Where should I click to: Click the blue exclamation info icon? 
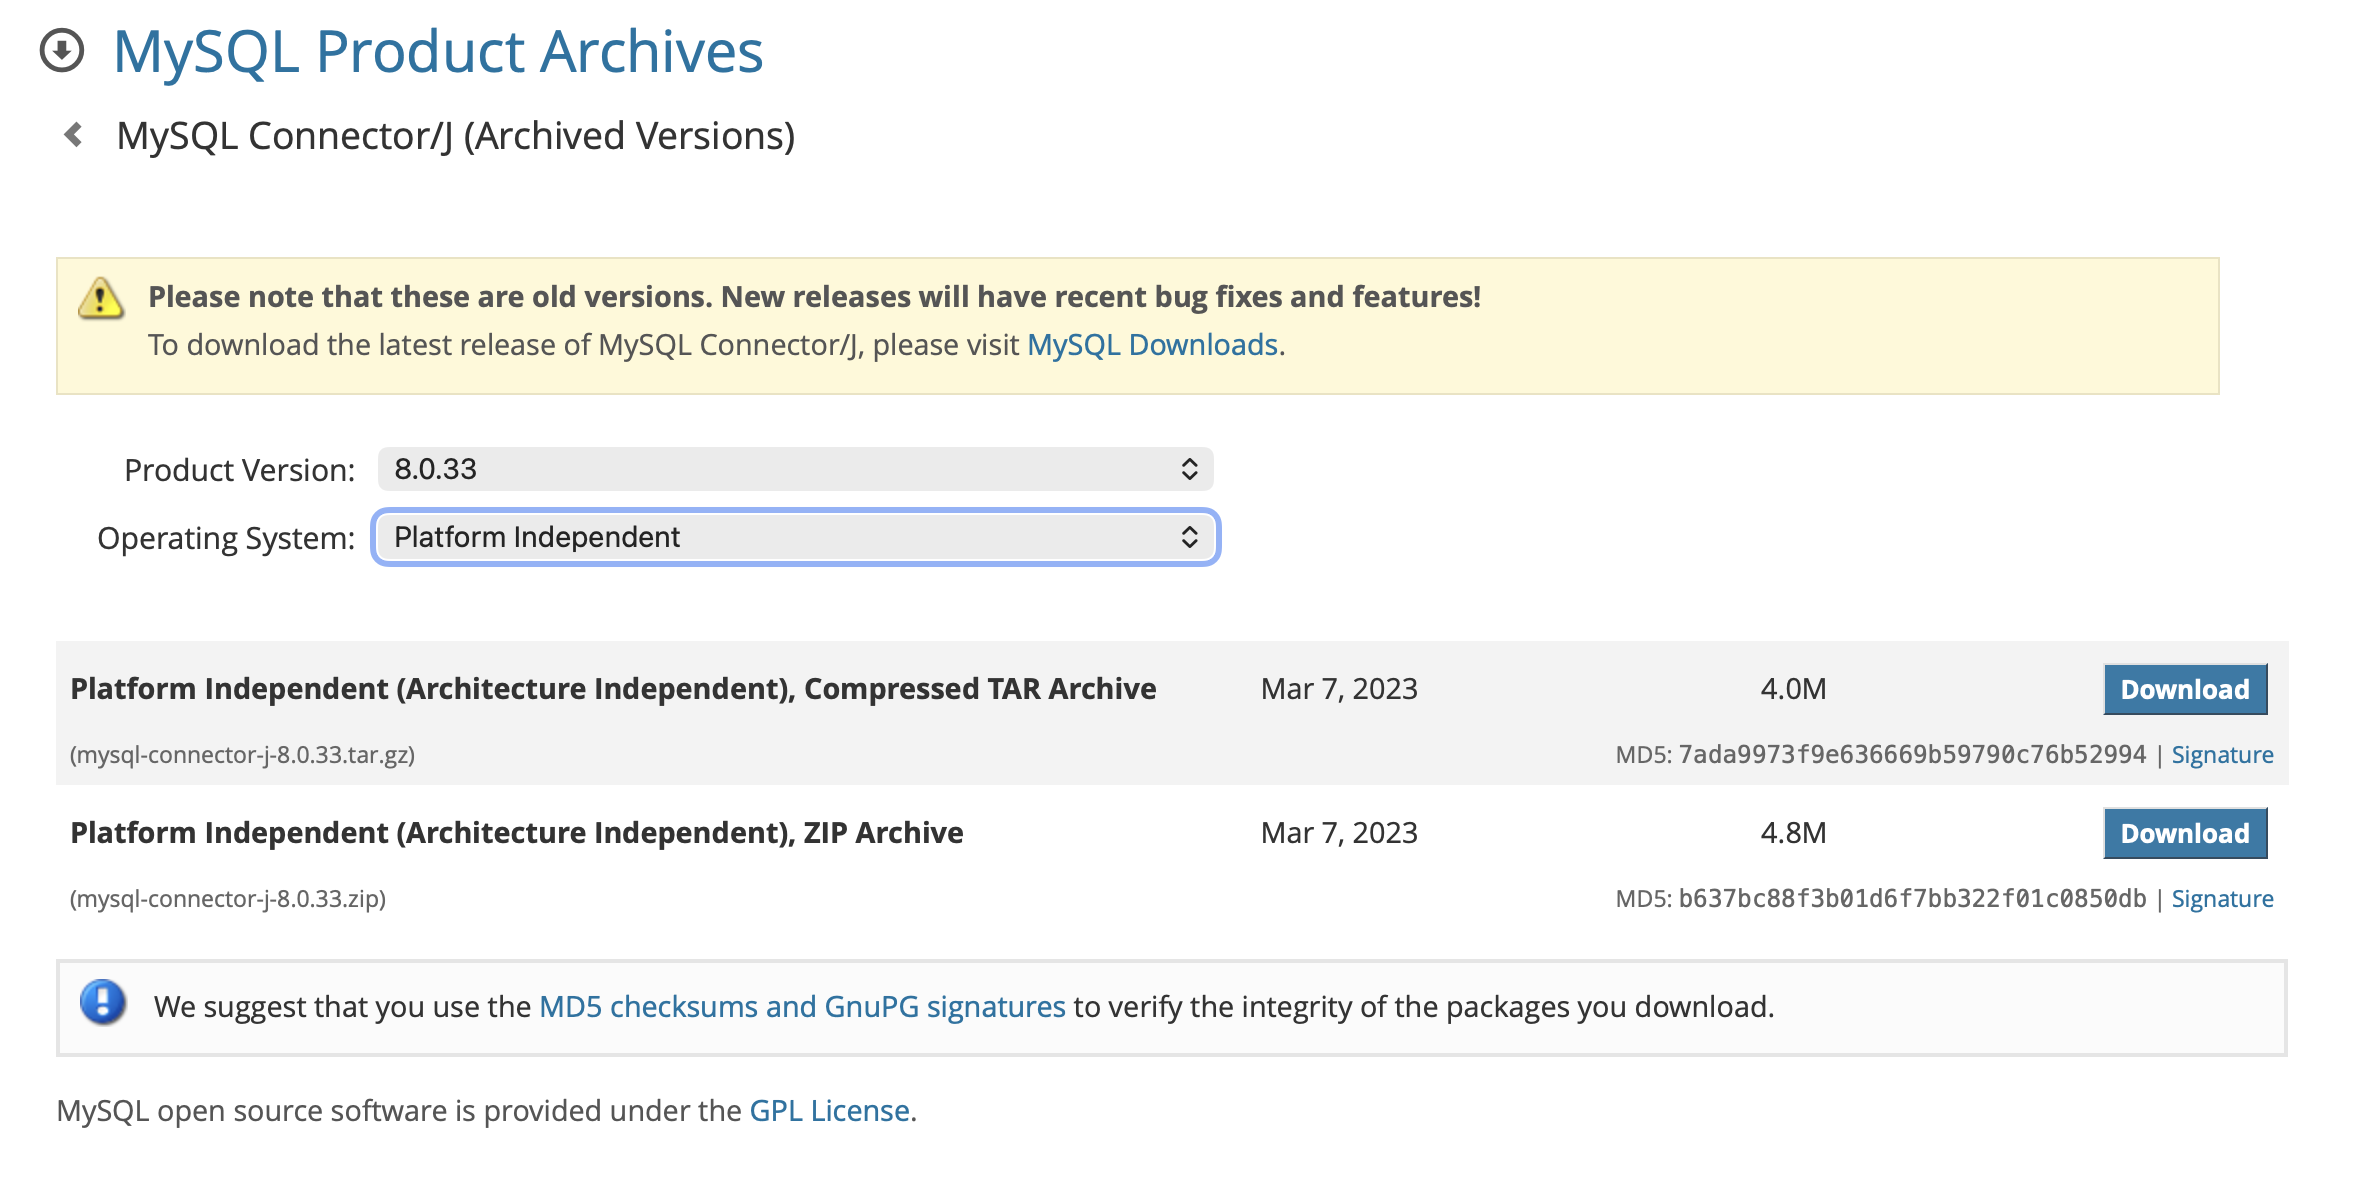pyautogui.click(x=103, y=1003)
